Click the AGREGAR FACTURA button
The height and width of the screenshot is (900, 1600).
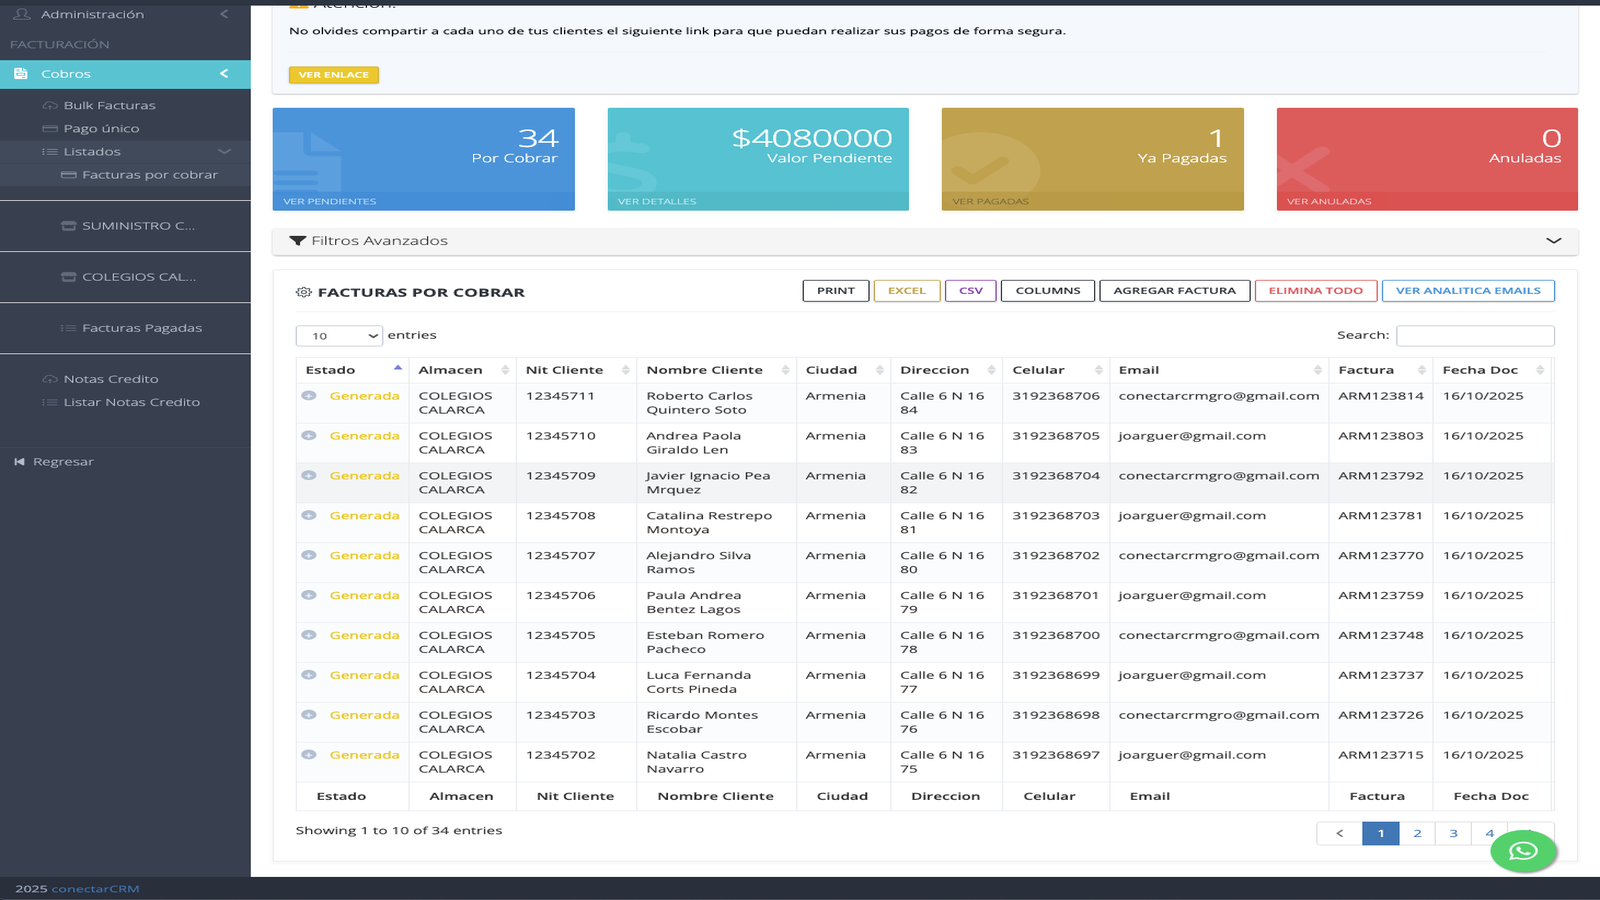coord(1174,291)
